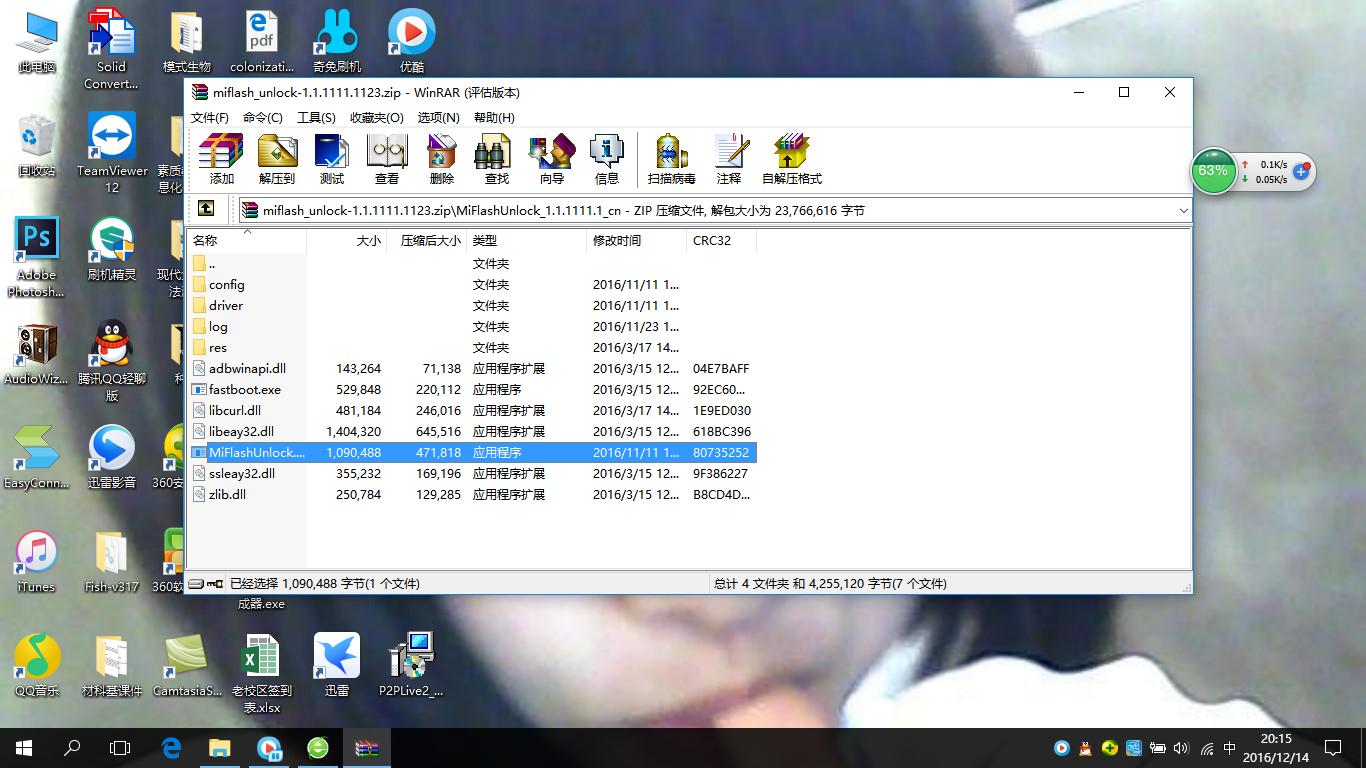Sort files by 大小 column header
The width and height of the screenshot is (1366, 768).
[346, 240]
